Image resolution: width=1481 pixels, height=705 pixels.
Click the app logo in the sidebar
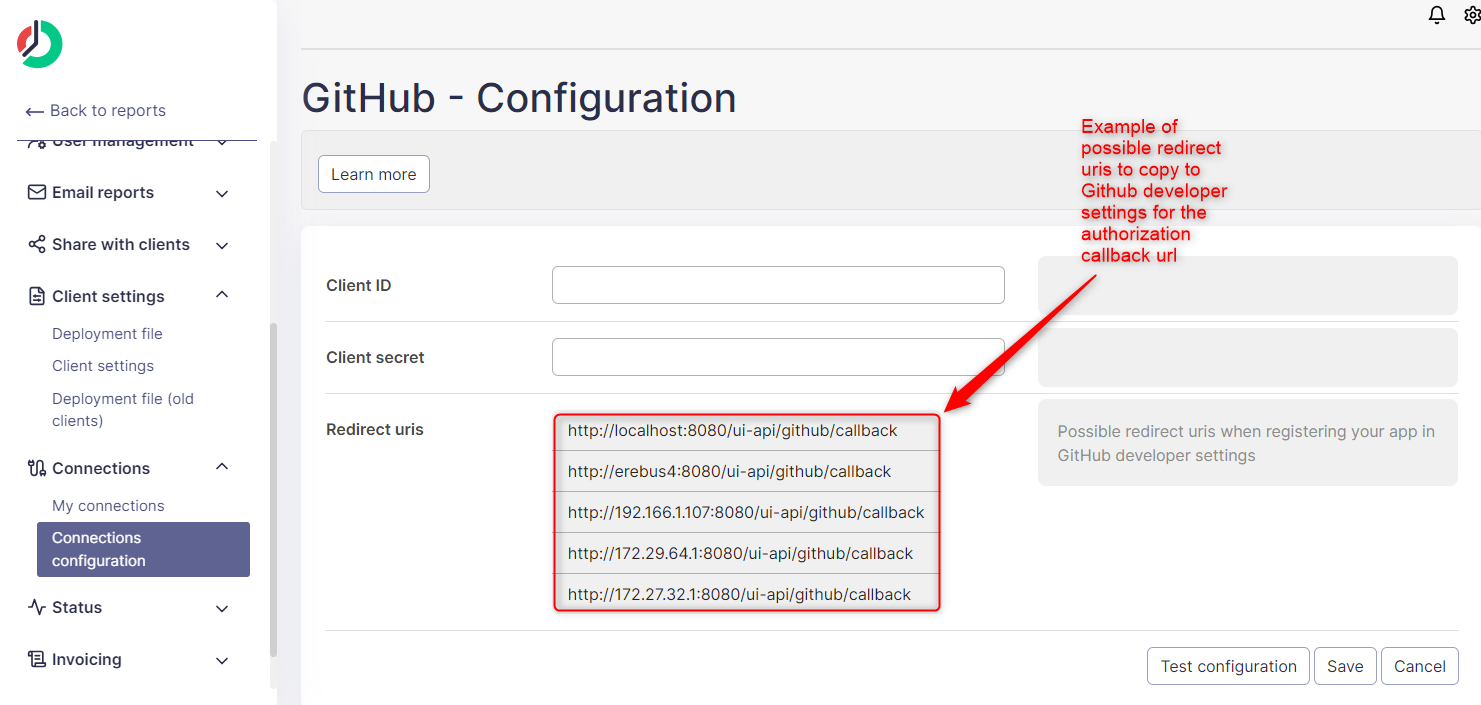[x=40, y=44]
